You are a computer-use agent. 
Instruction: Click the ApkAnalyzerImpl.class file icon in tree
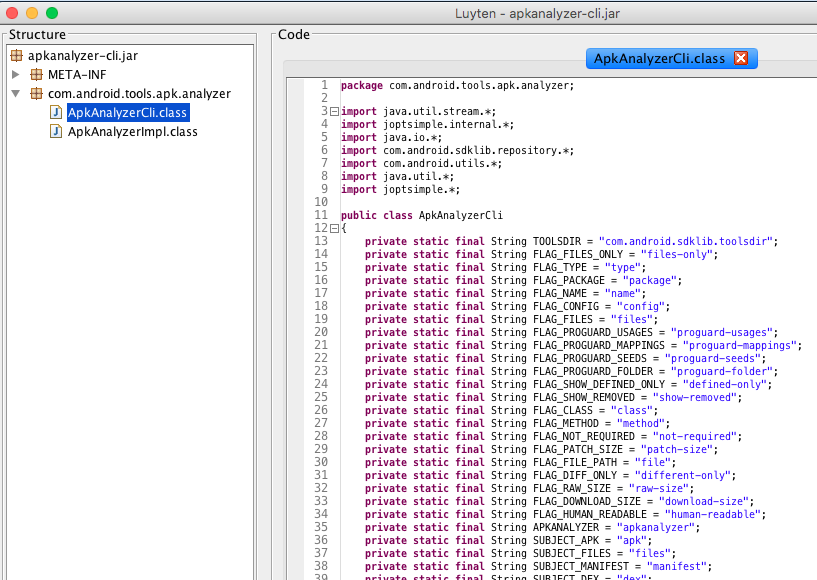click(x=56, y=131)
